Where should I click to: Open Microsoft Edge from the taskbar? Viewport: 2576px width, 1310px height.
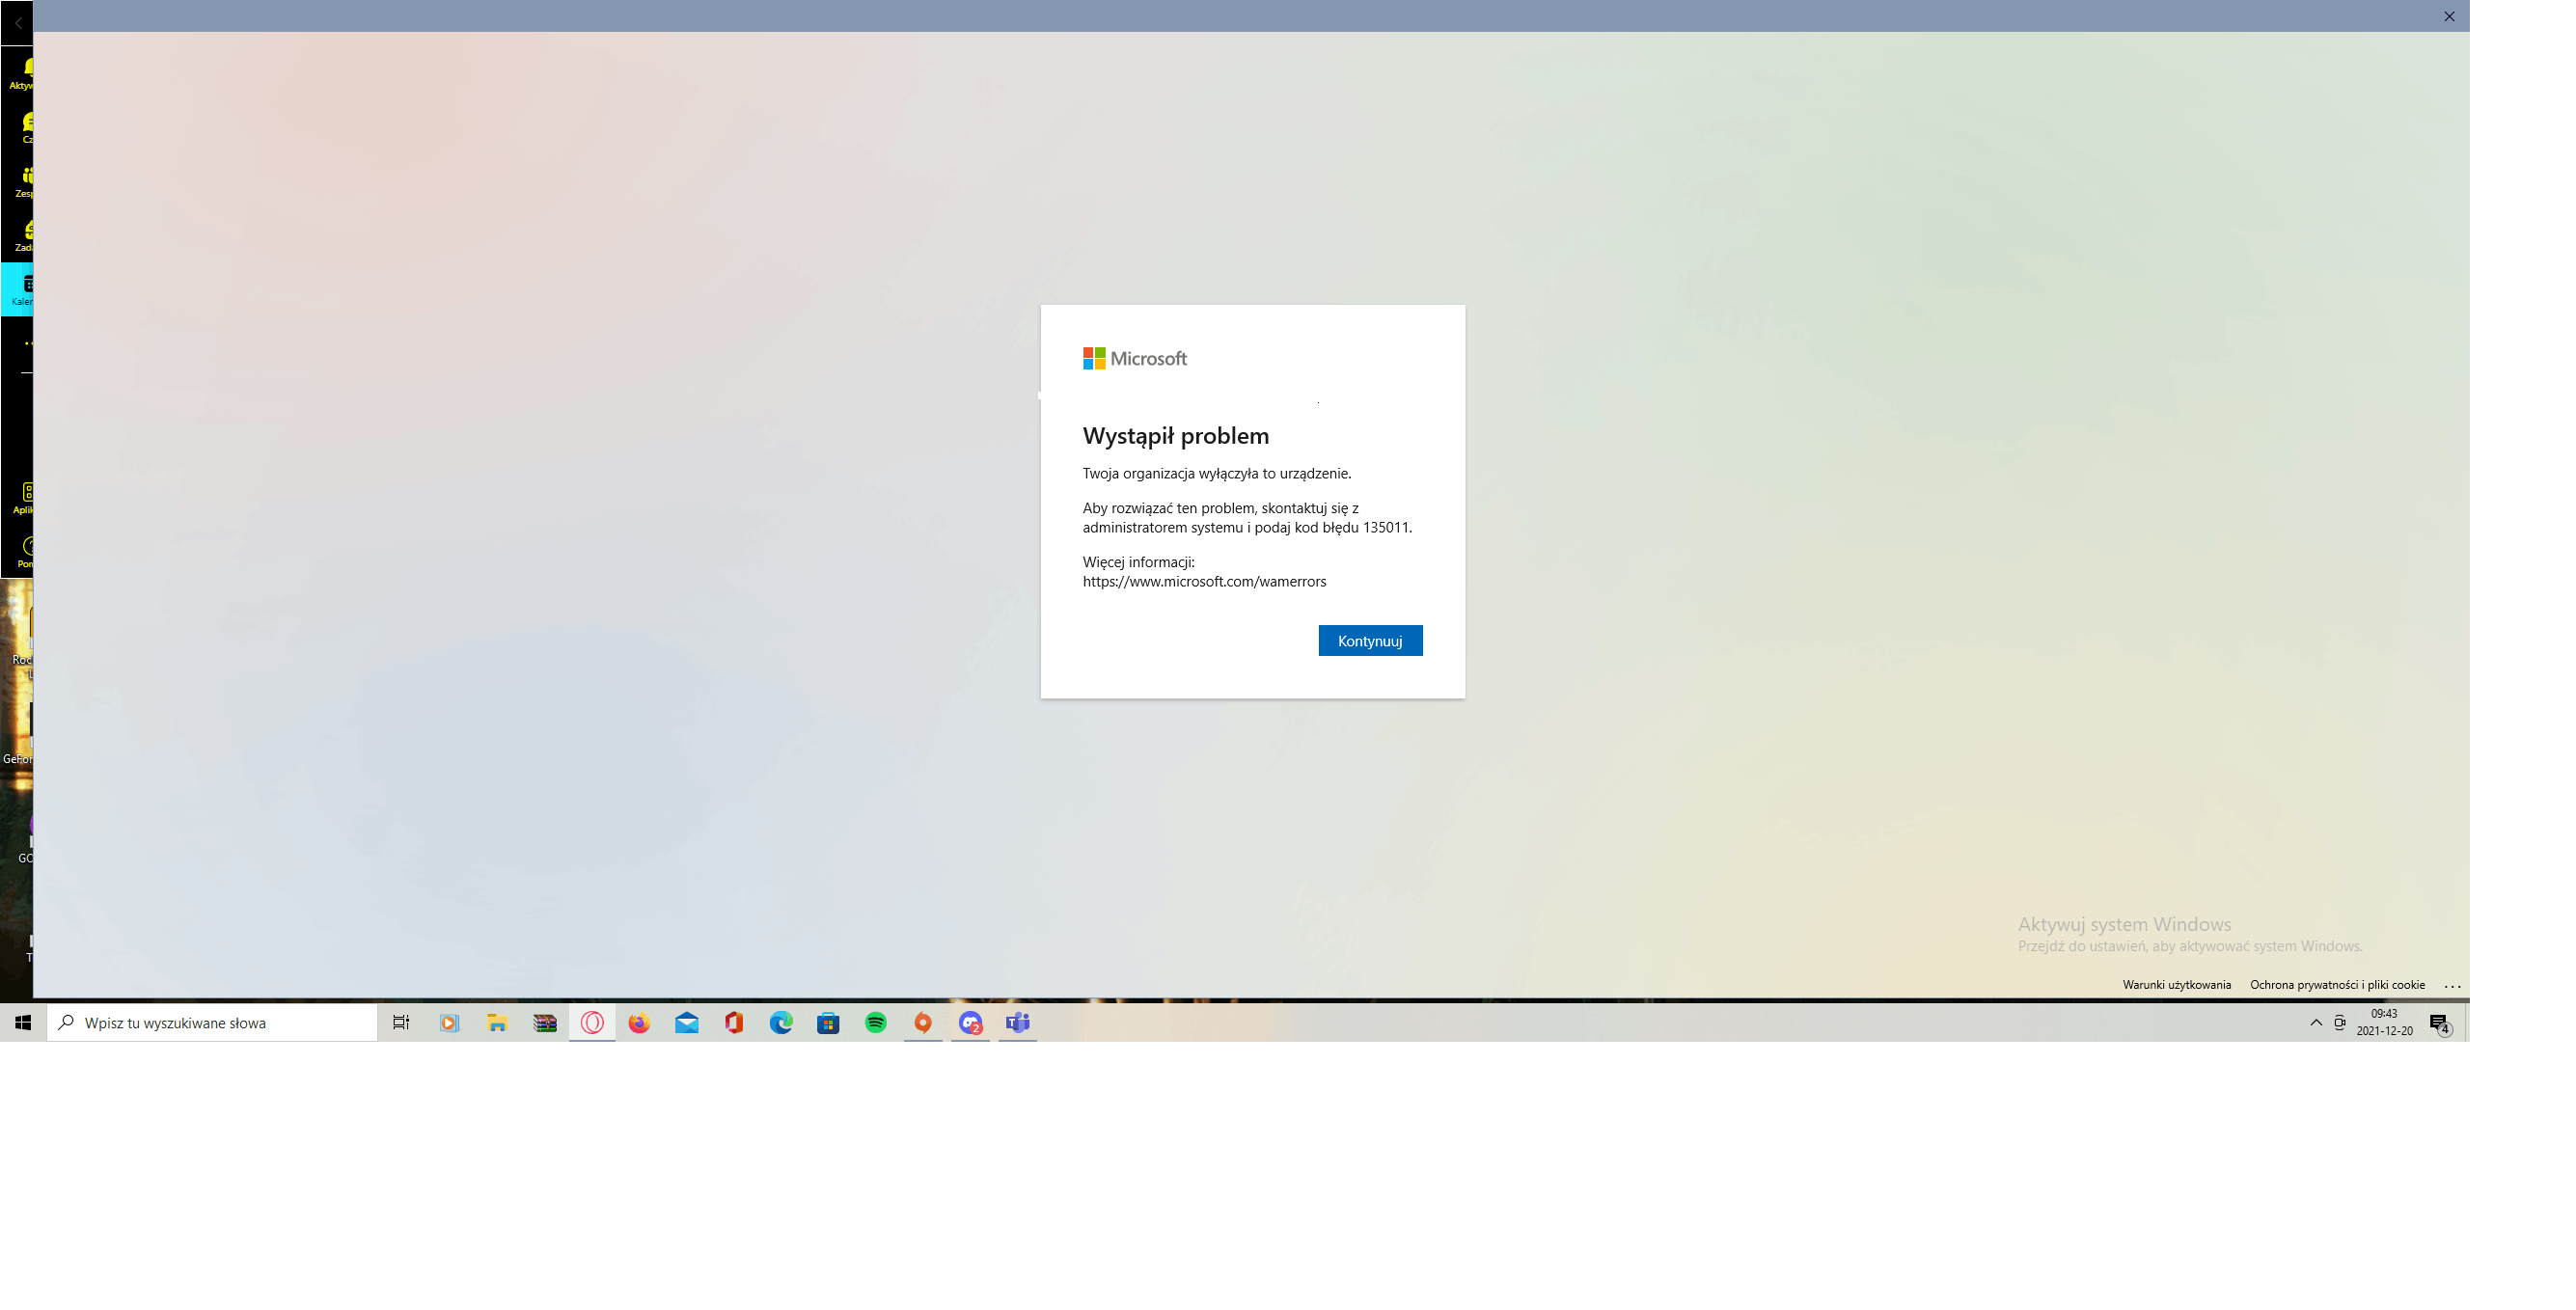click(781, 1022)
